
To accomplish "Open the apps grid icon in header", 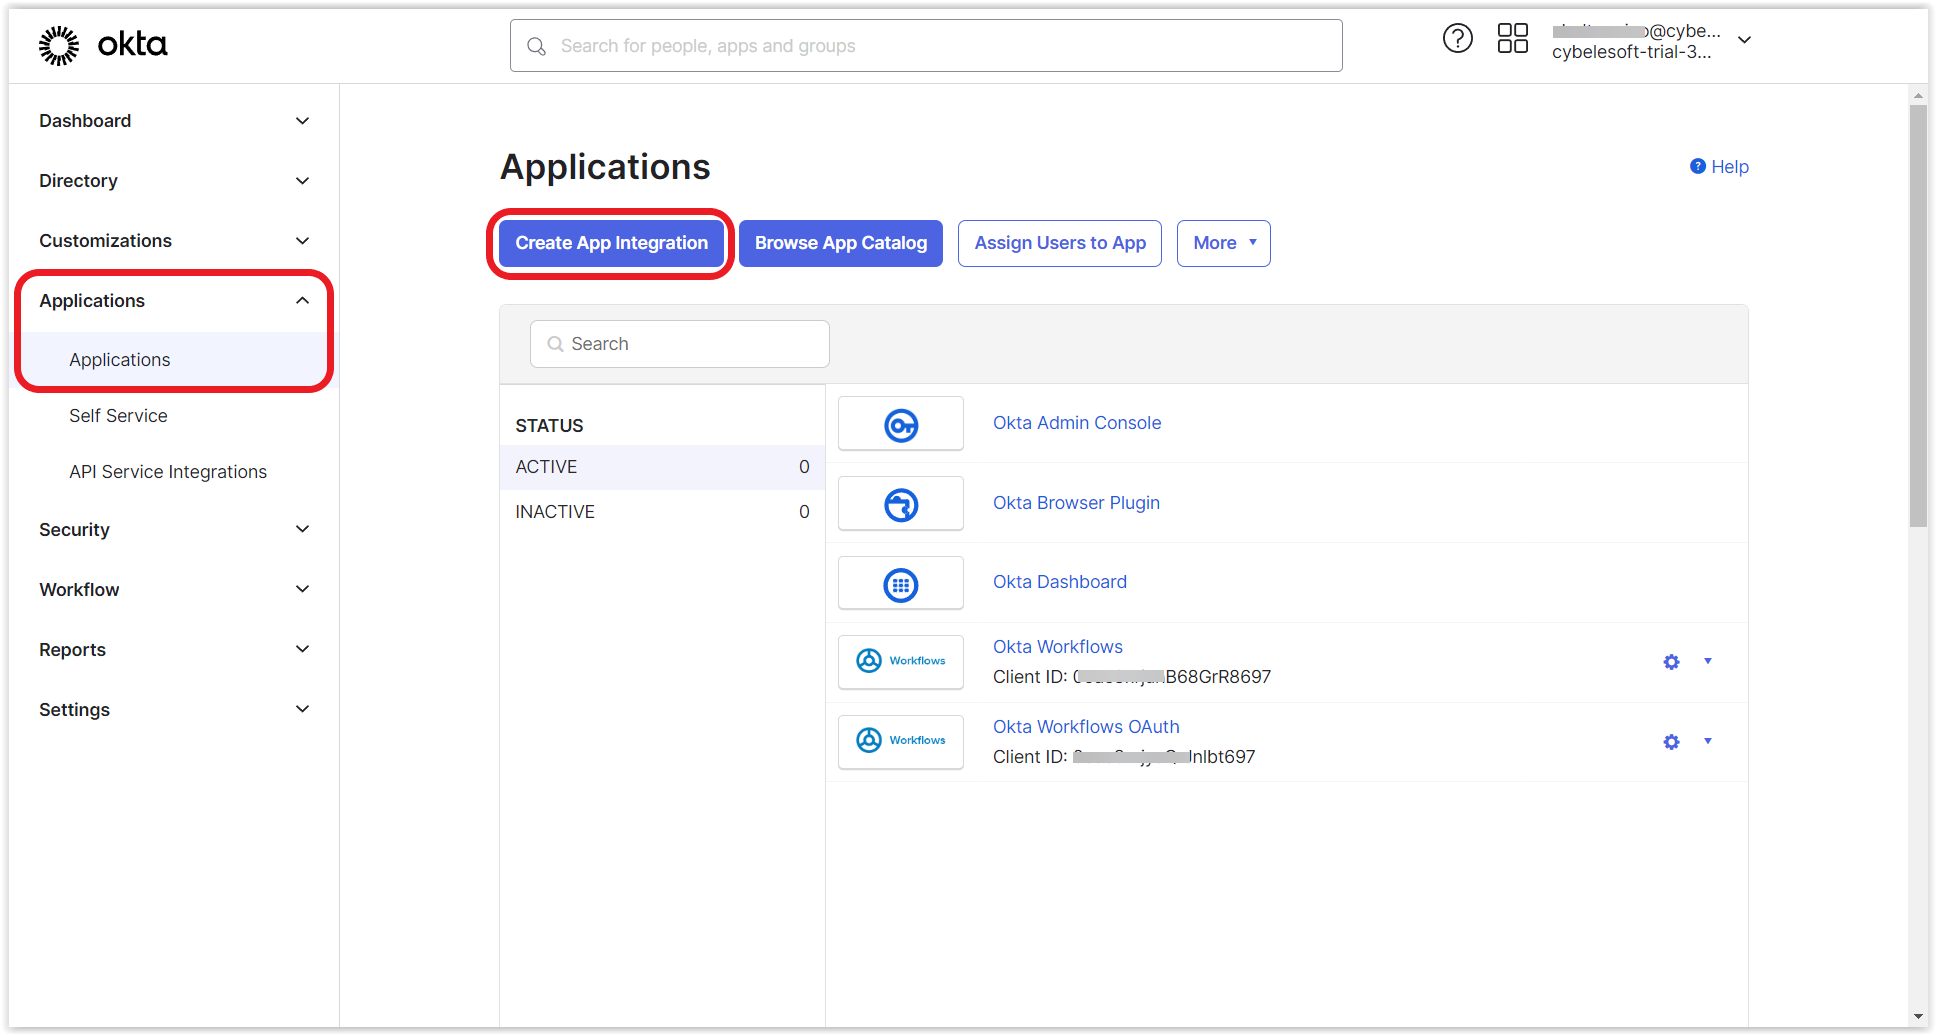I will (1512, 39).
